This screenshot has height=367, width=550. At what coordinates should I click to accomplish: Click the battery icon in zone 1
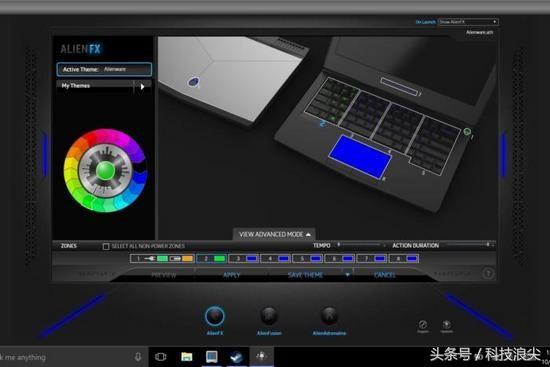pos(174,259)
